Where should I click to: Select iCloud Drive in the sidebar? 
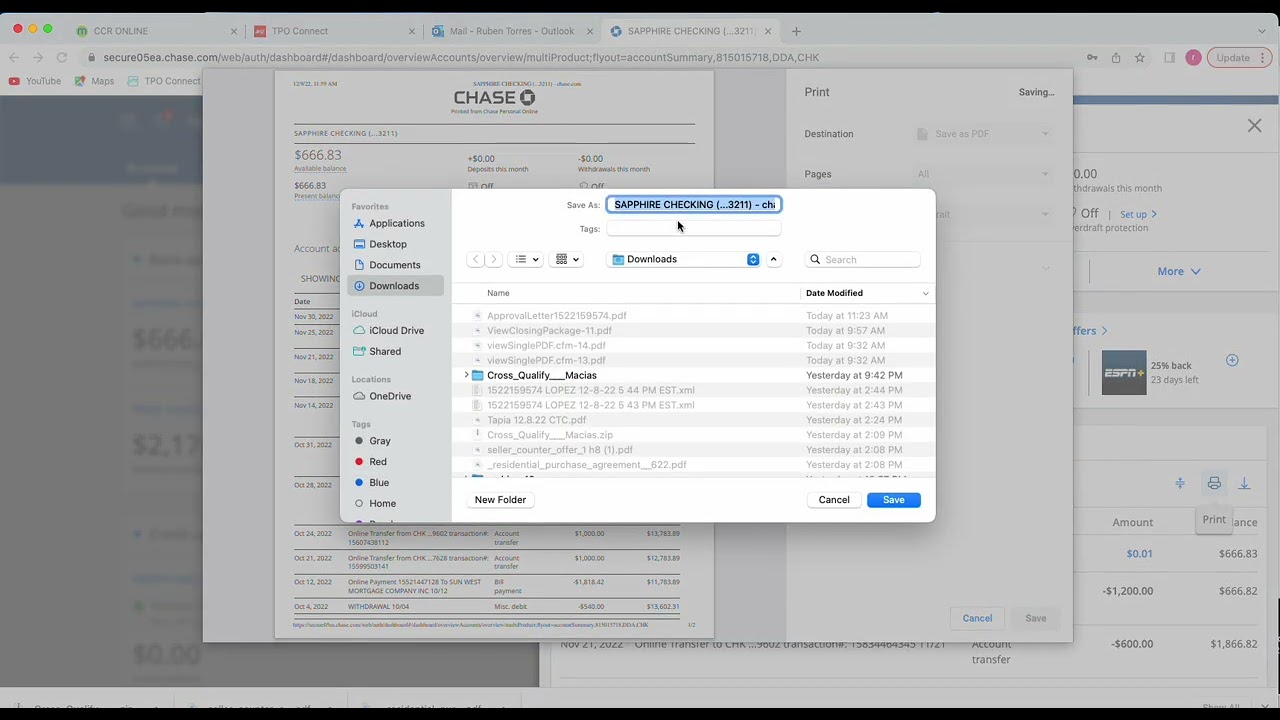coord(396,330)
